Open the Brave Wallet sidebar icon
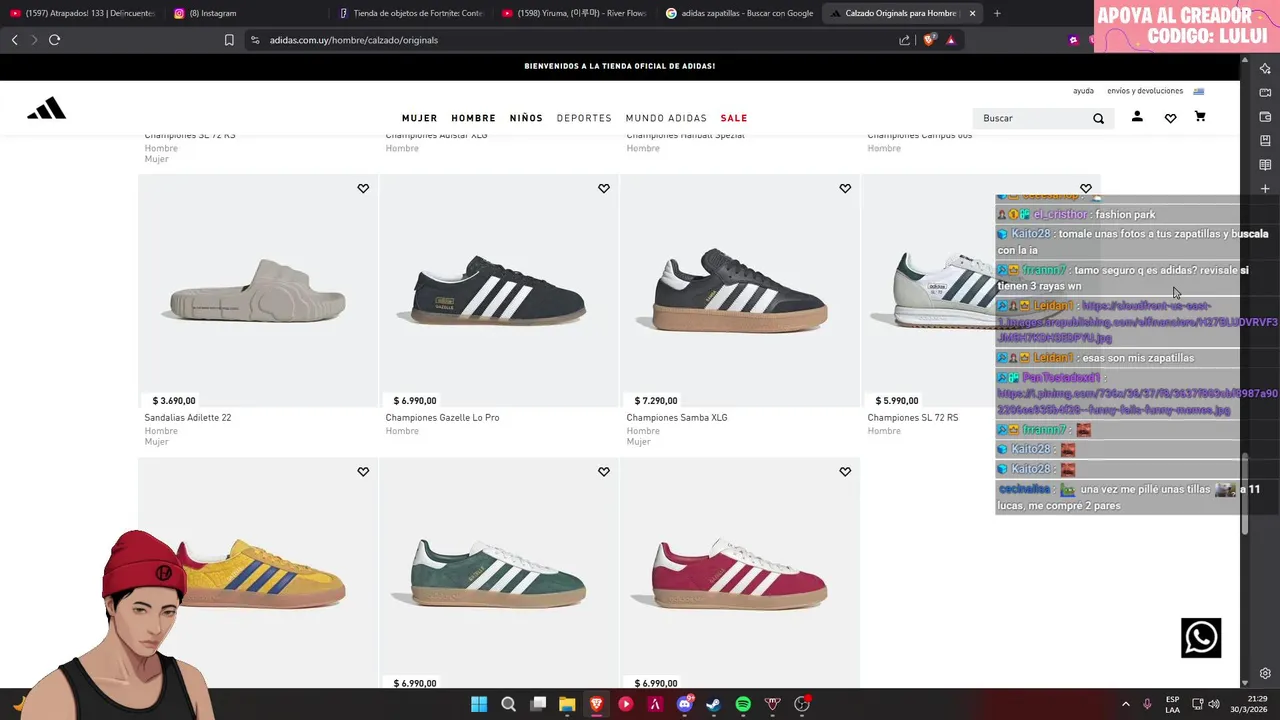This screenshot has height=720, width=1280. coord(1265,117)
